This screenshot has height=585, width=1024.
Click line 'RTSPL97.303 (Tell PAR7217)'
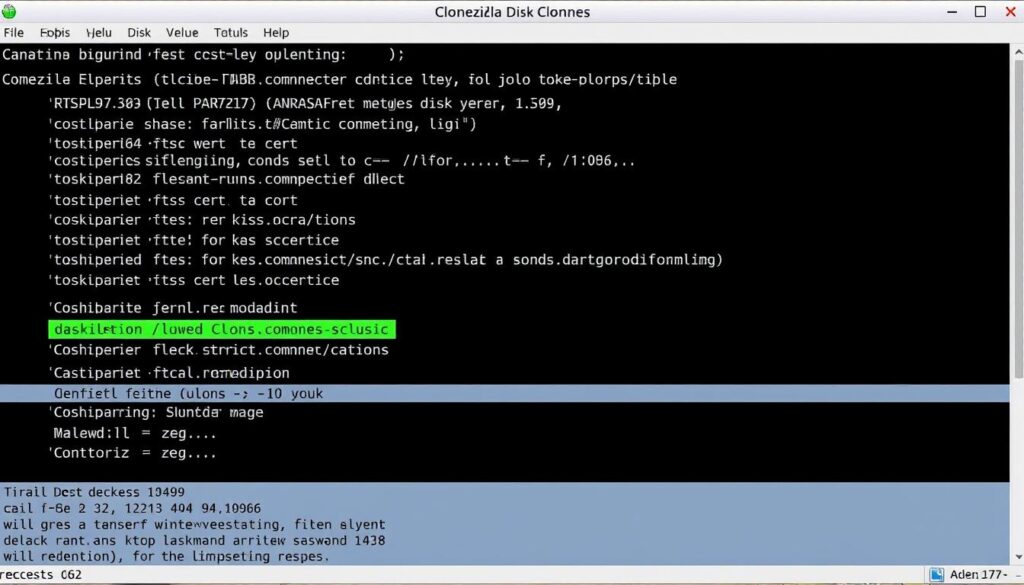(x=305, y=103)
